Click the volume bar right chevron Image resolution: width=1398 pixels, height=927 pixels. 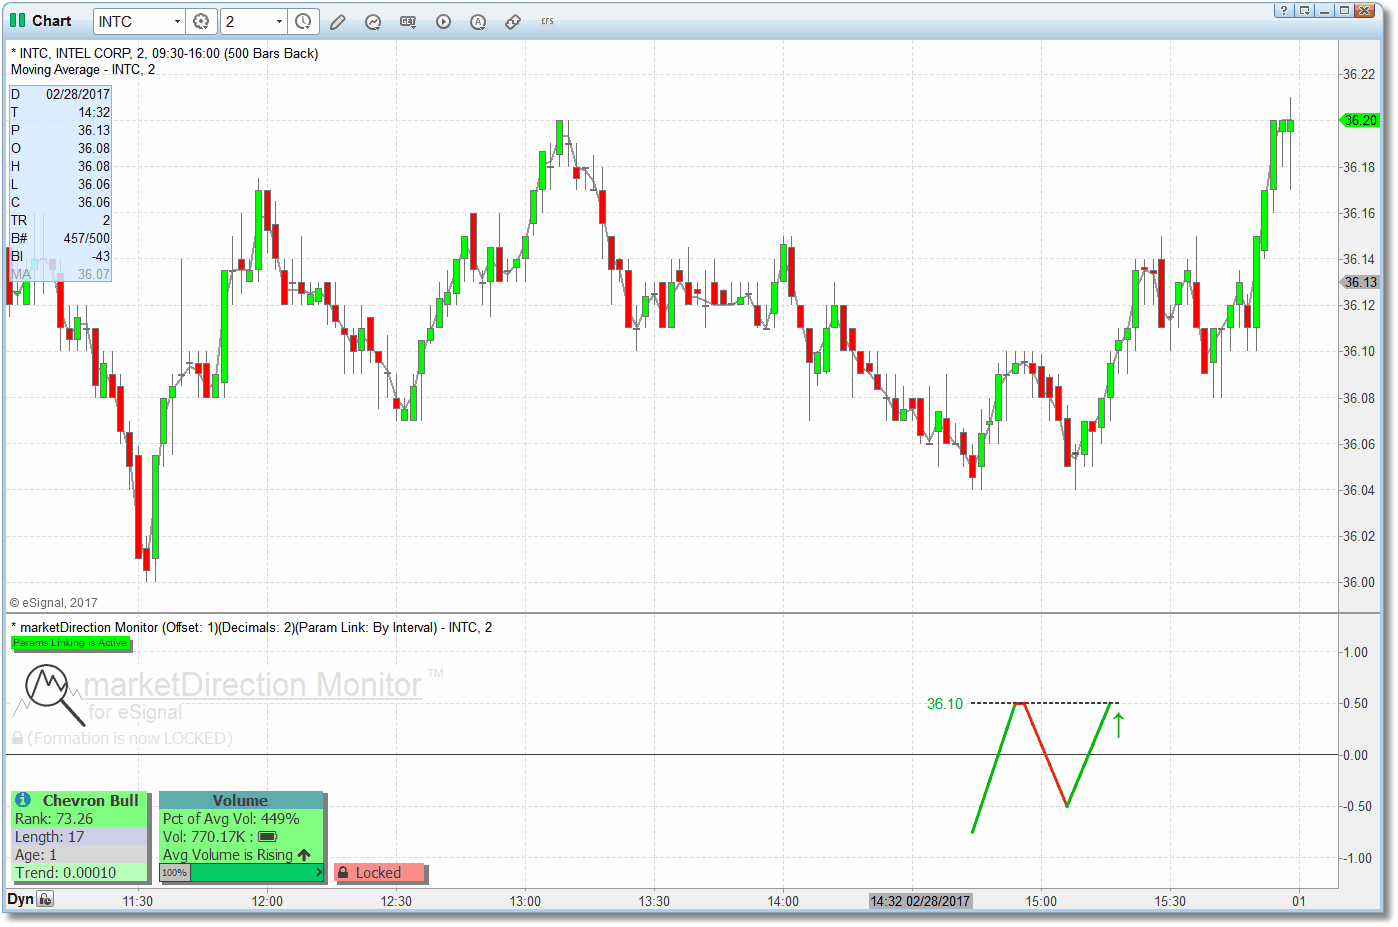coord(319,873)
